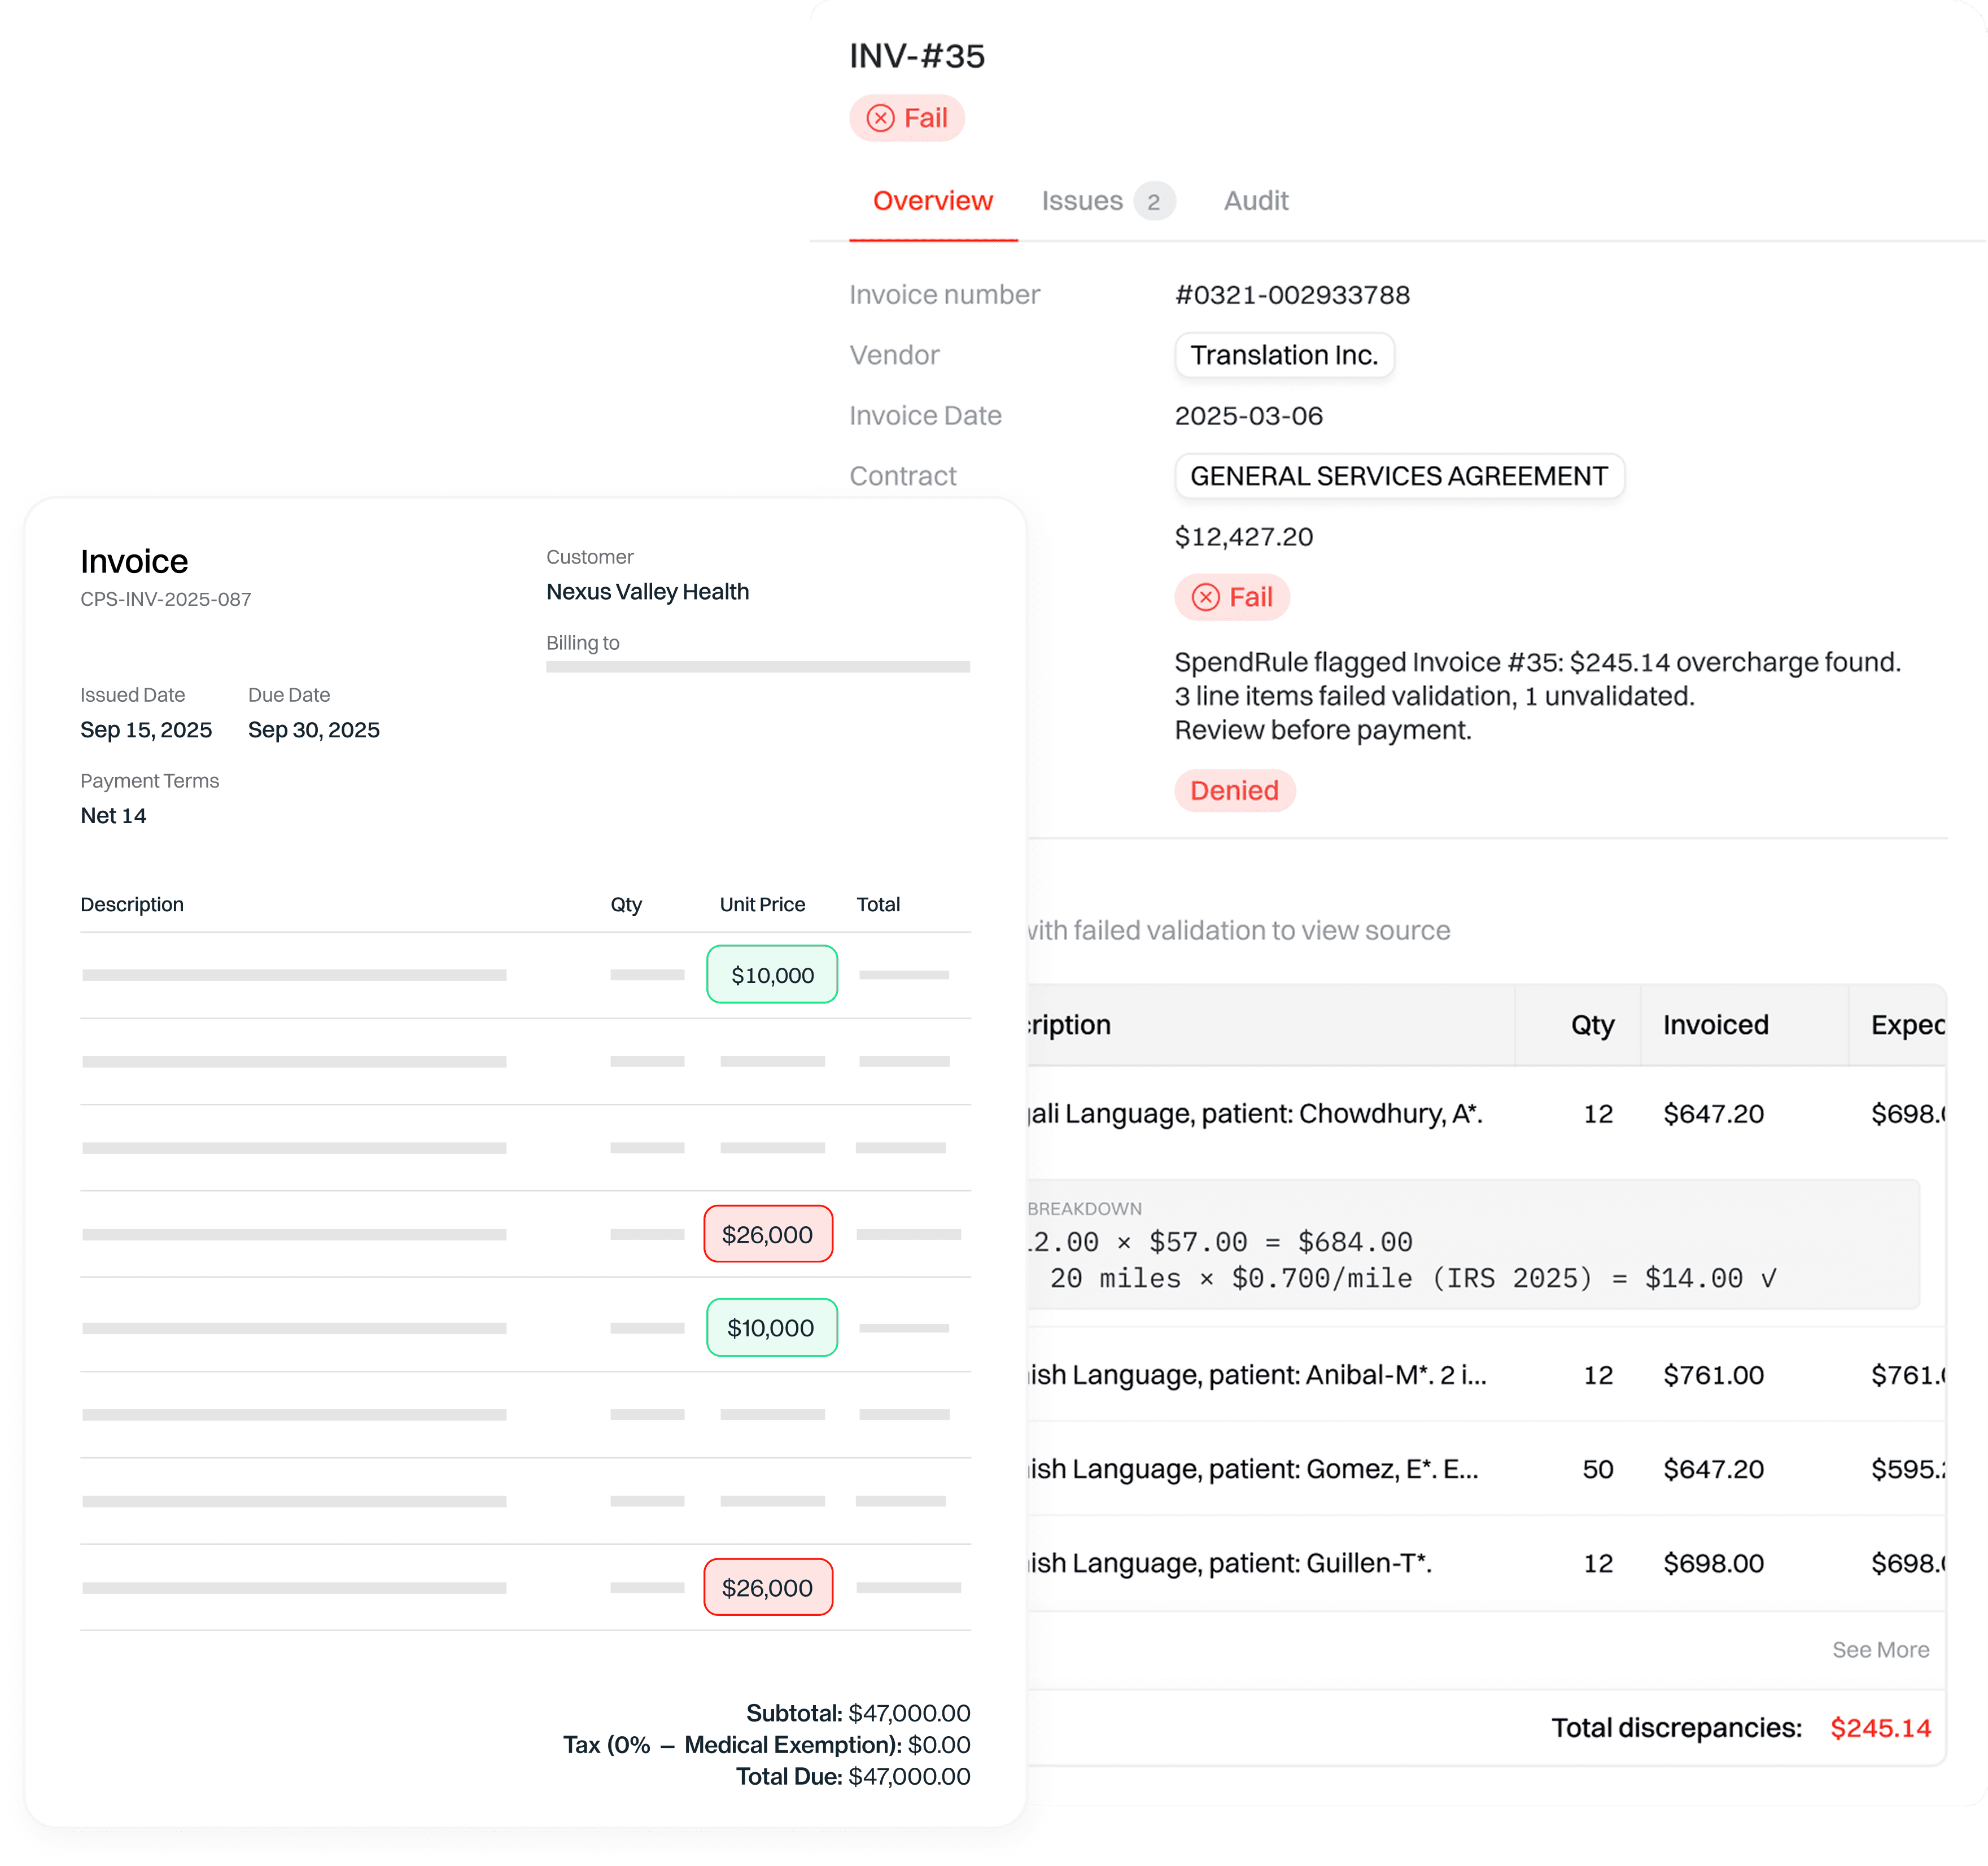The height and width of the screenshot is (1866, 1988).
Task: Click the second green $10,000 unit price
Action: pyautogui.click(x=770, y=1328)
